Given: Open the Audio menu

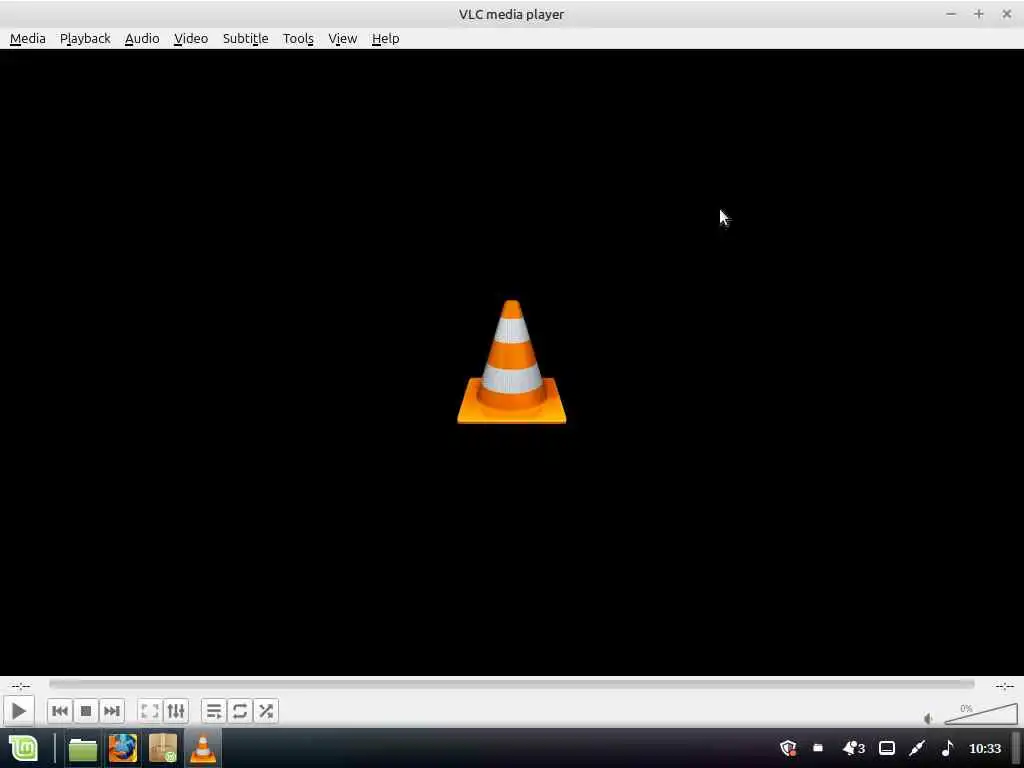Looking at the screenshot, I should (142, 39).
